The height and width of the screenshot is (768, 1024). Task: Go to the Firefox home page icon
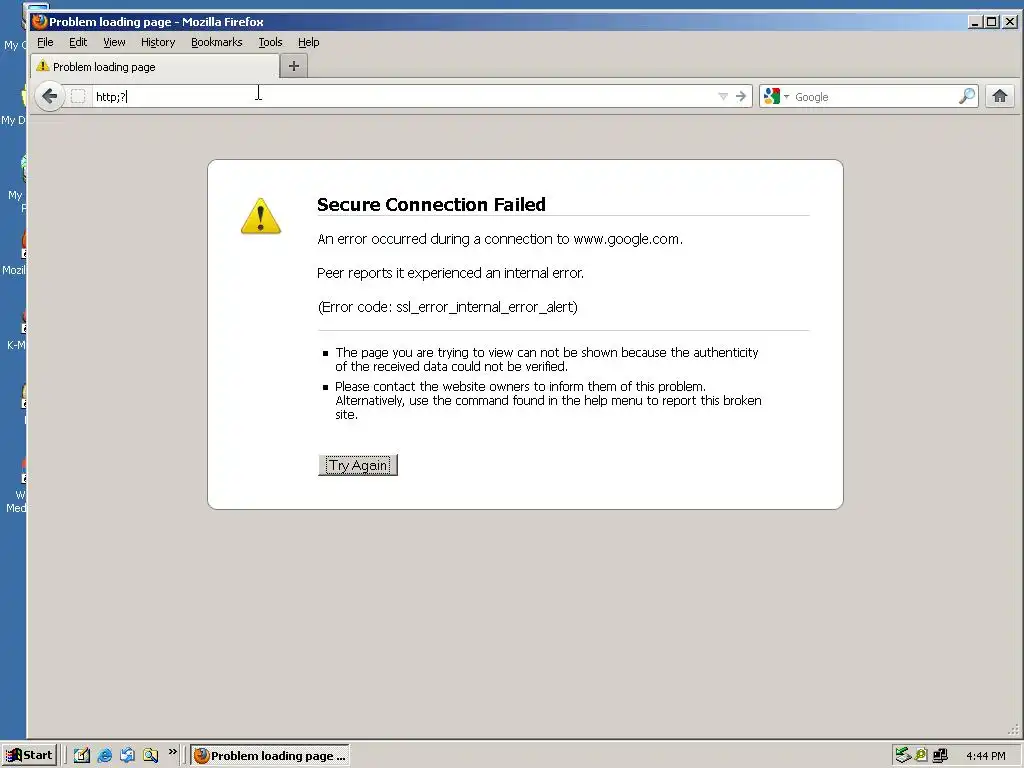pyautogui.click(x=999, y=97)
